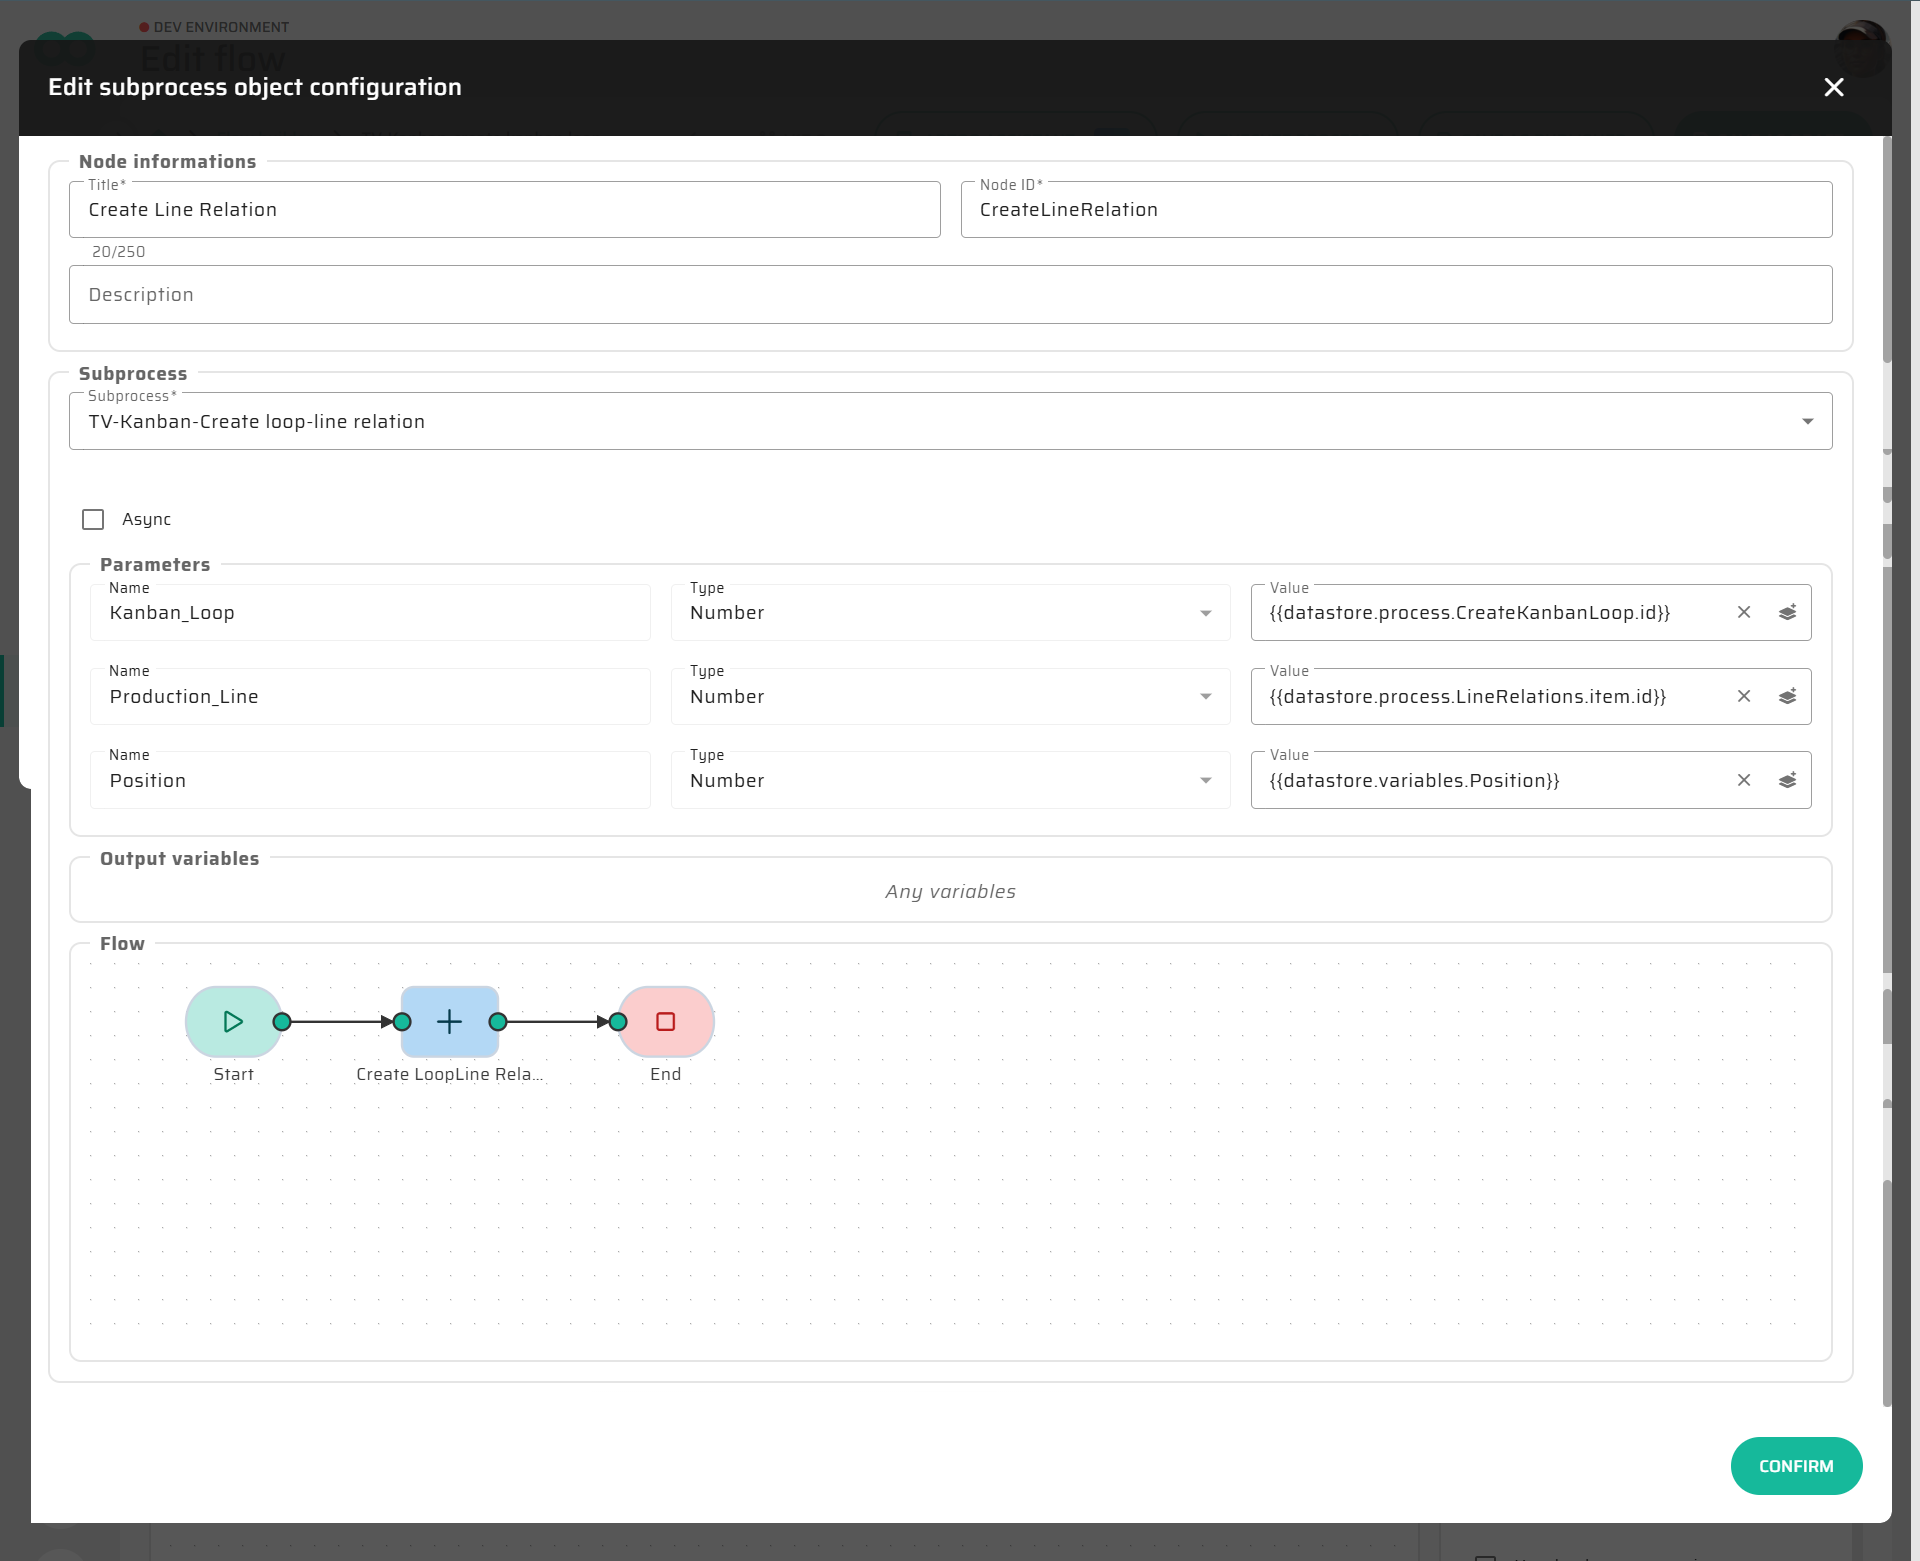Clear the Kanban_Loop value field
This screenshot has width=1920, height=1561.
[x=1744, y=612]
